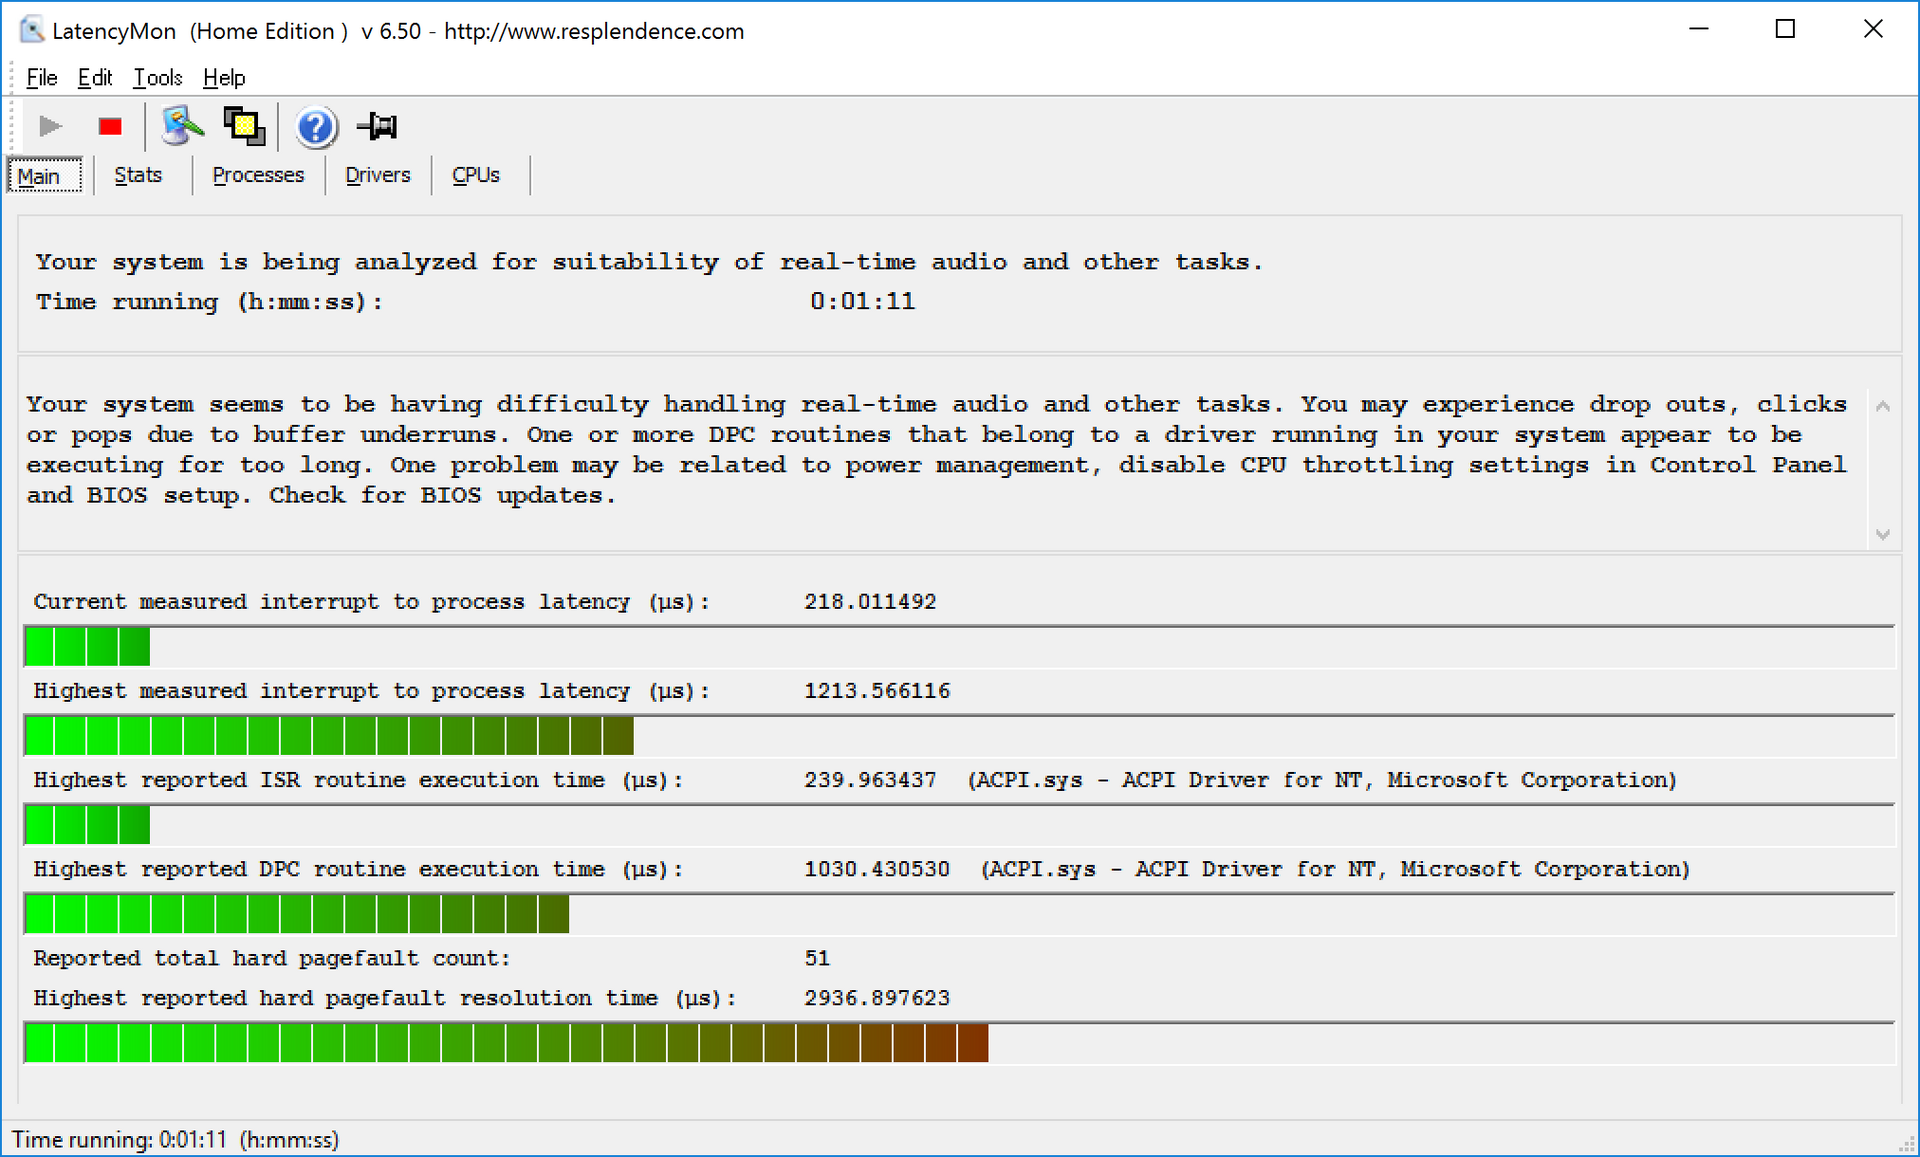Viewport: 1920px width, 1157px height.
Task: Switch to the Processes tab
Action: (258, 175)
